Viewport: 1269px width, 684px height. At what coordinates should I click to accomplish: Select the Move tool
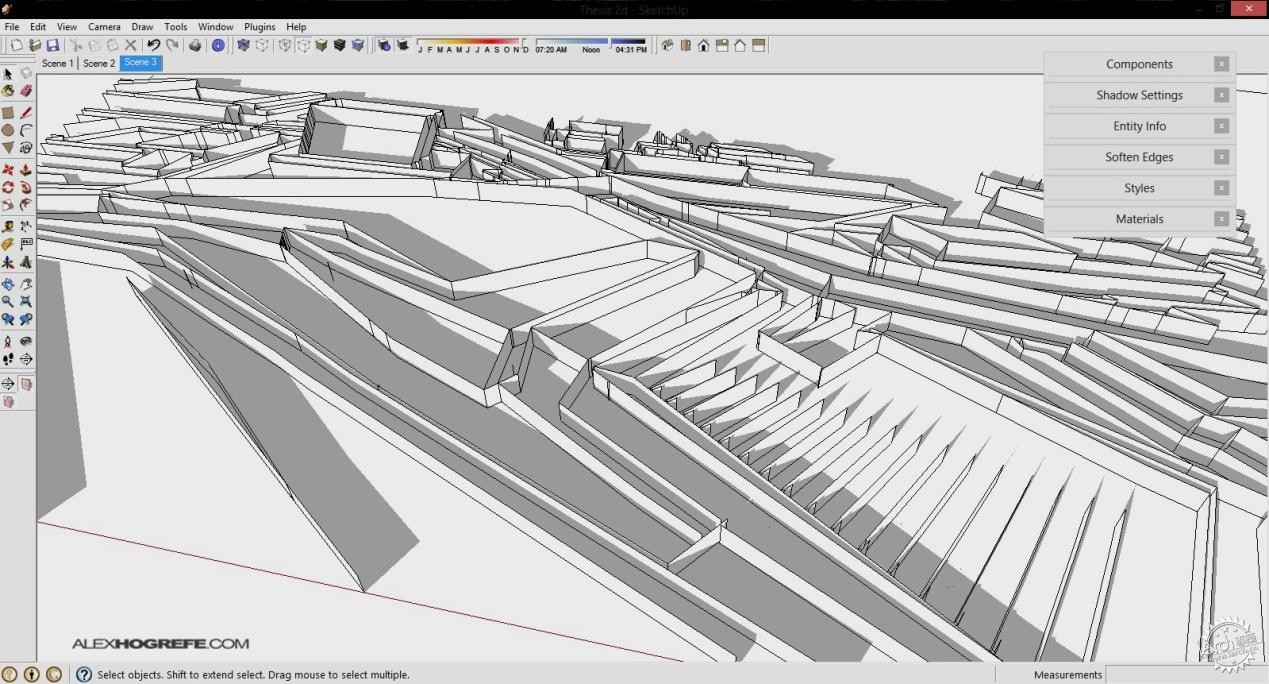coord(8,170)
